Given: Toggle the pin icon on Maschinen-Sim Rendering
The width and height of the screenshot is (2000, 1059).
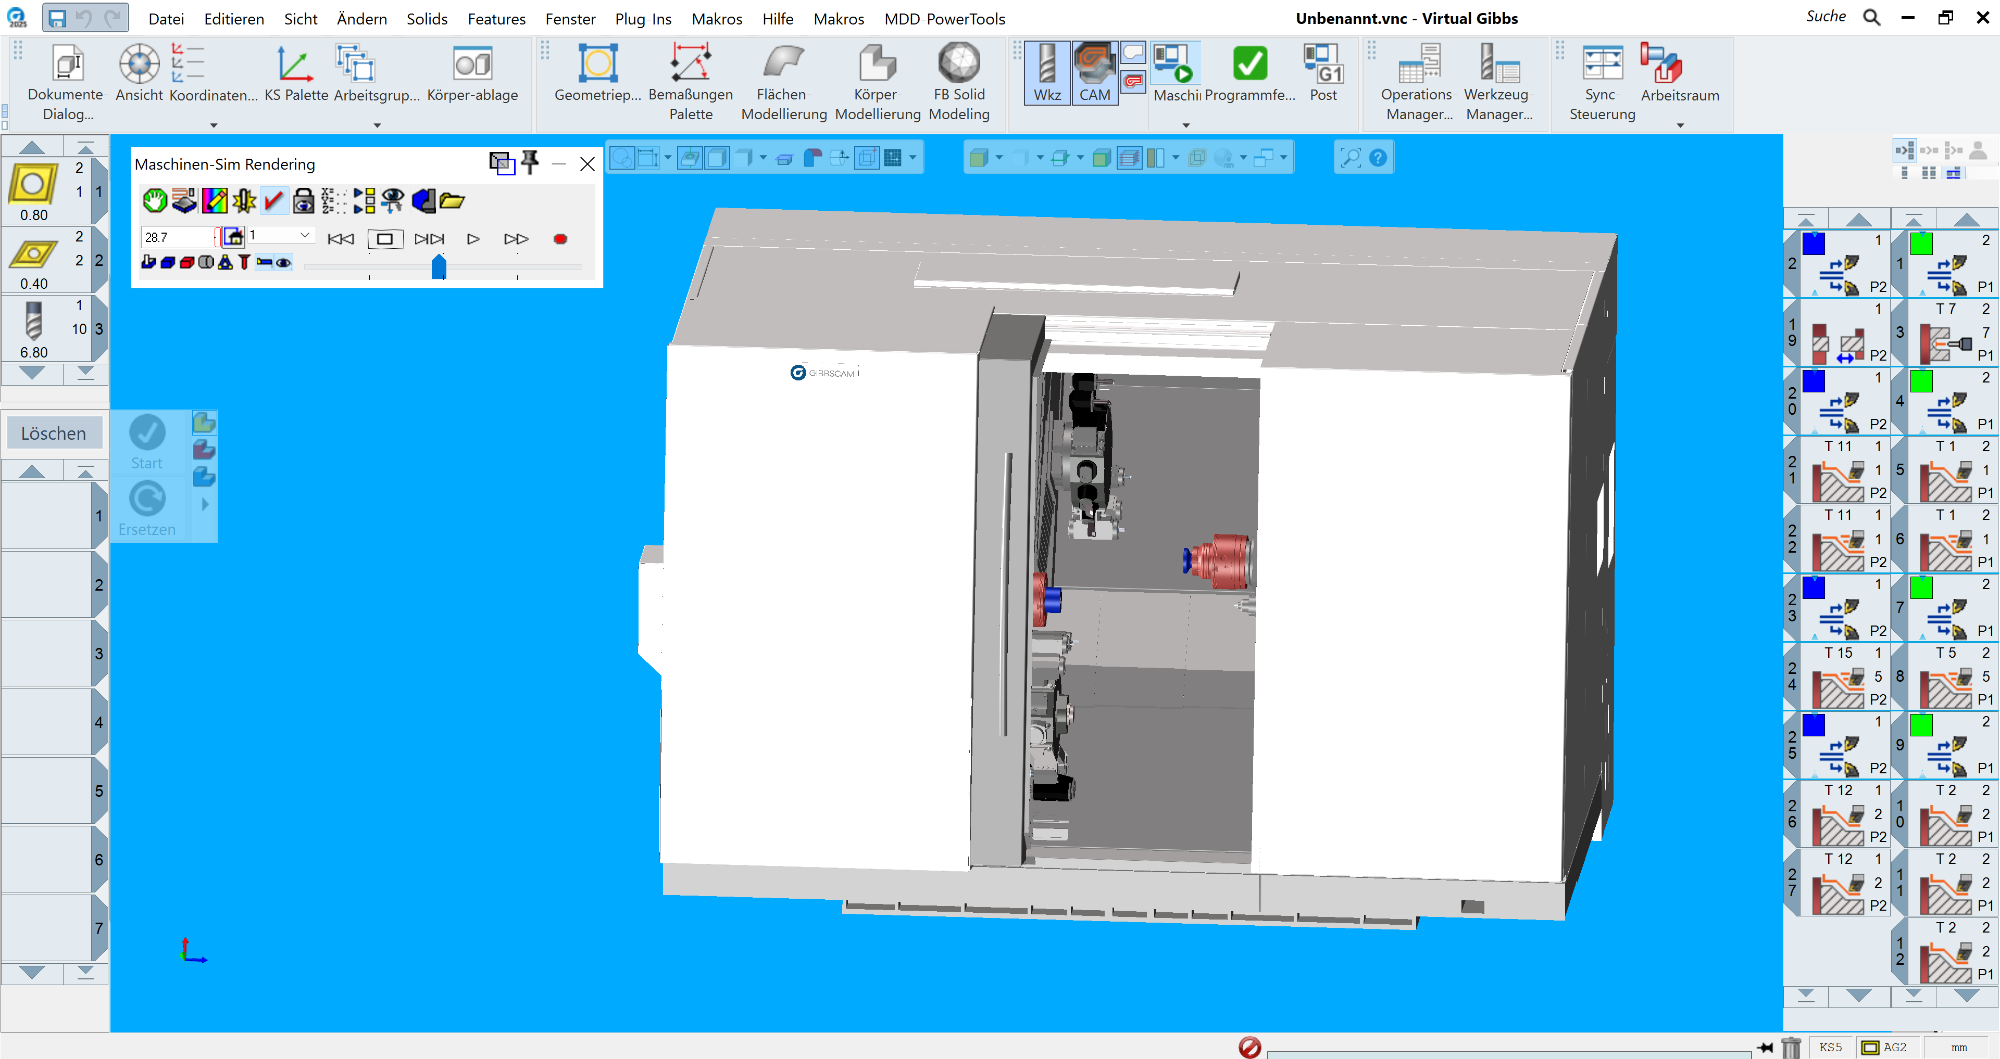Looking at the screenshot, I should pos(530,163).
